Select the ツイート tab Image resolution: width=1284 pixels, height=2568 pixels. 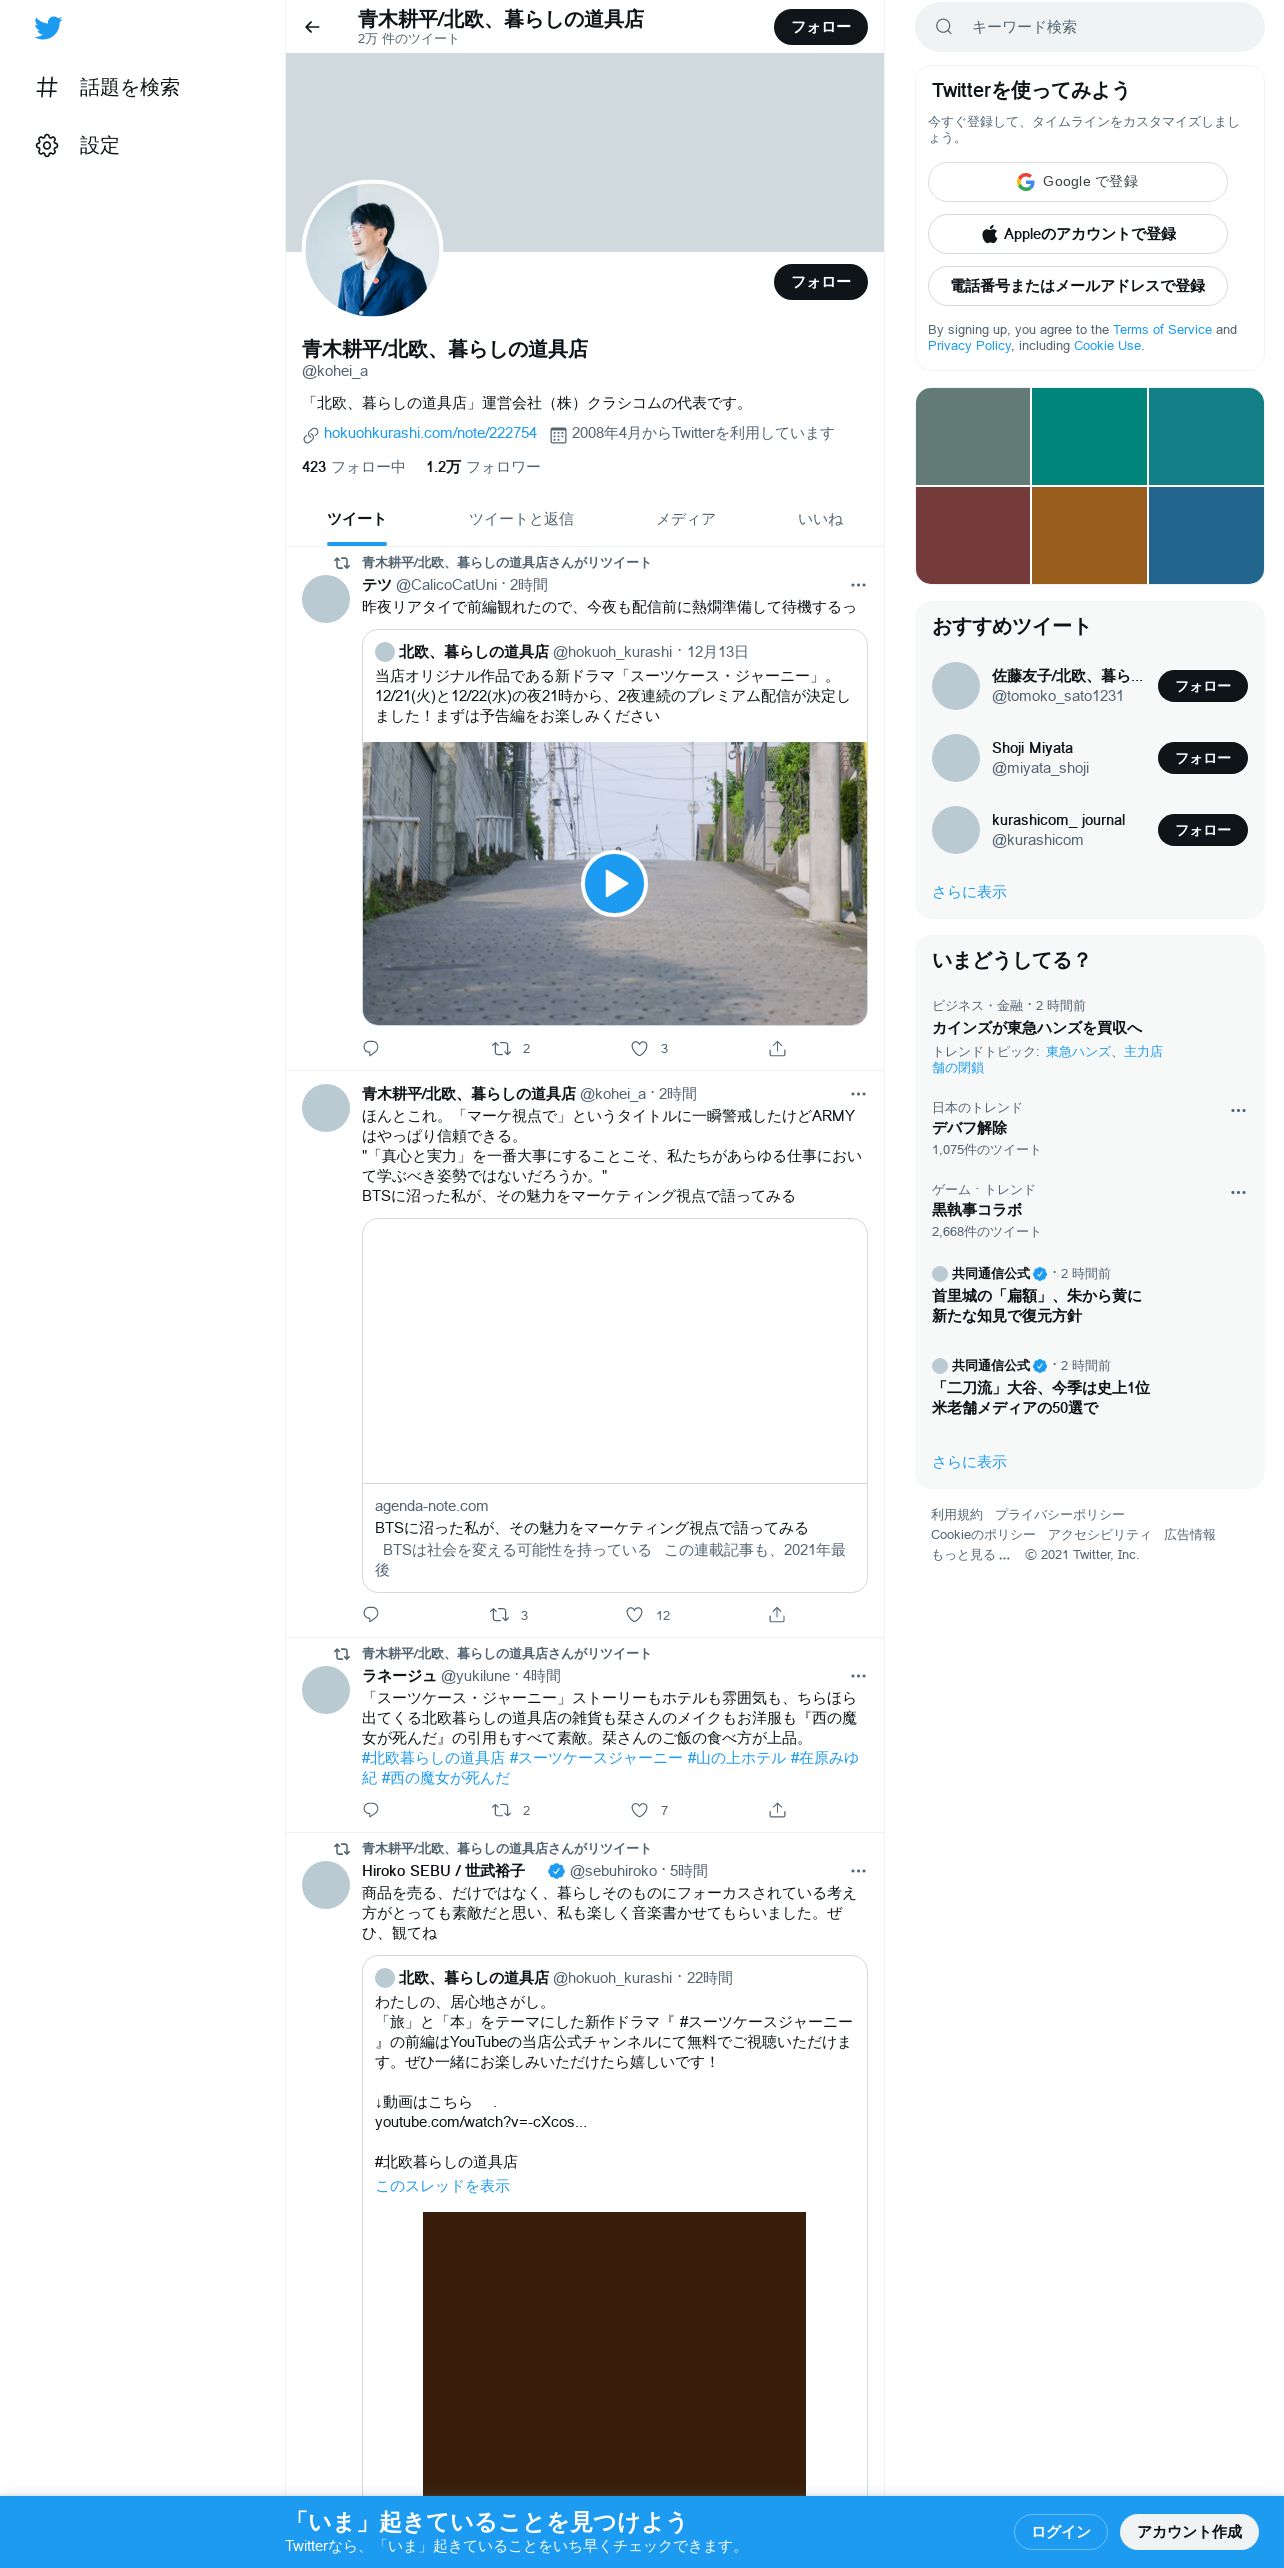click(x=357, y=519)
